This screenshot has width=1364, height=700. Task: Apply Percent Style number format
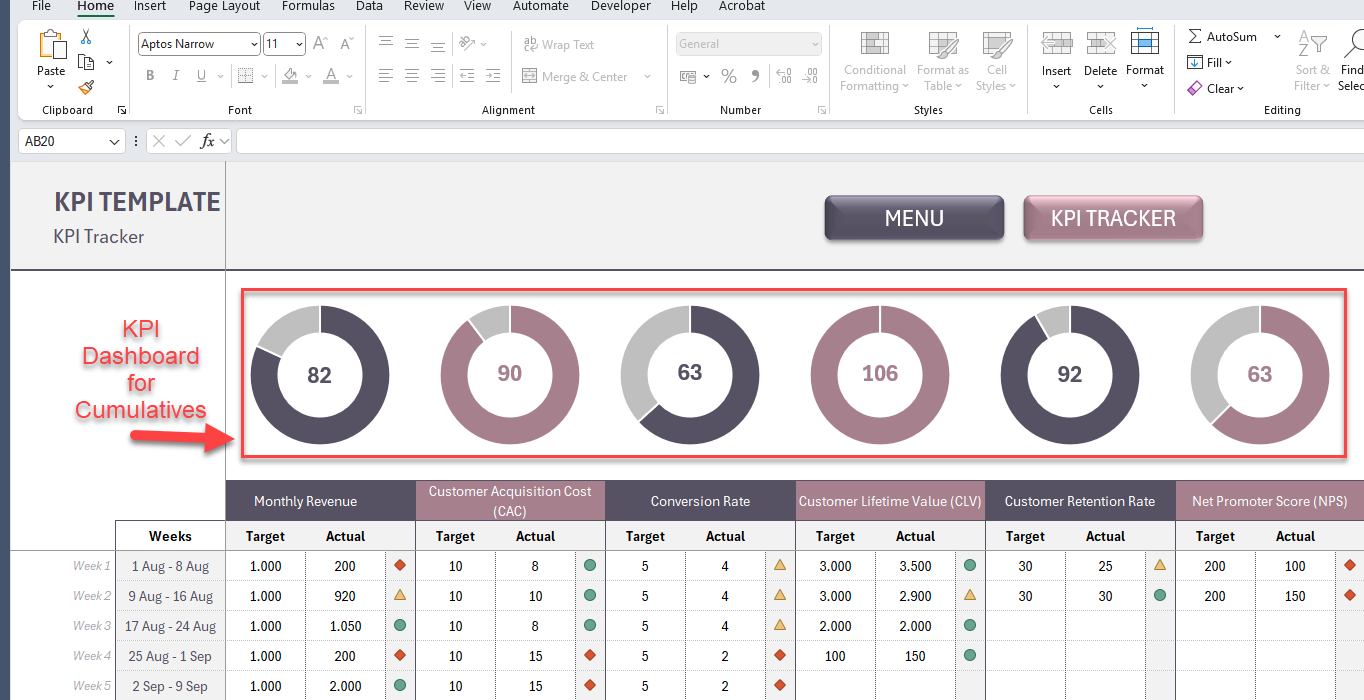coord(729,75)
